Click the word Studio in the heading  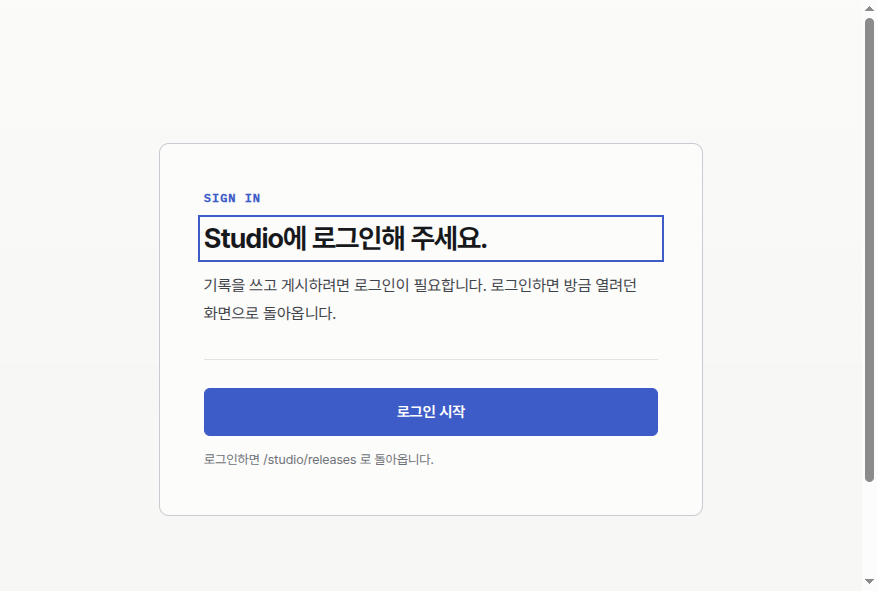pos(243,238)
